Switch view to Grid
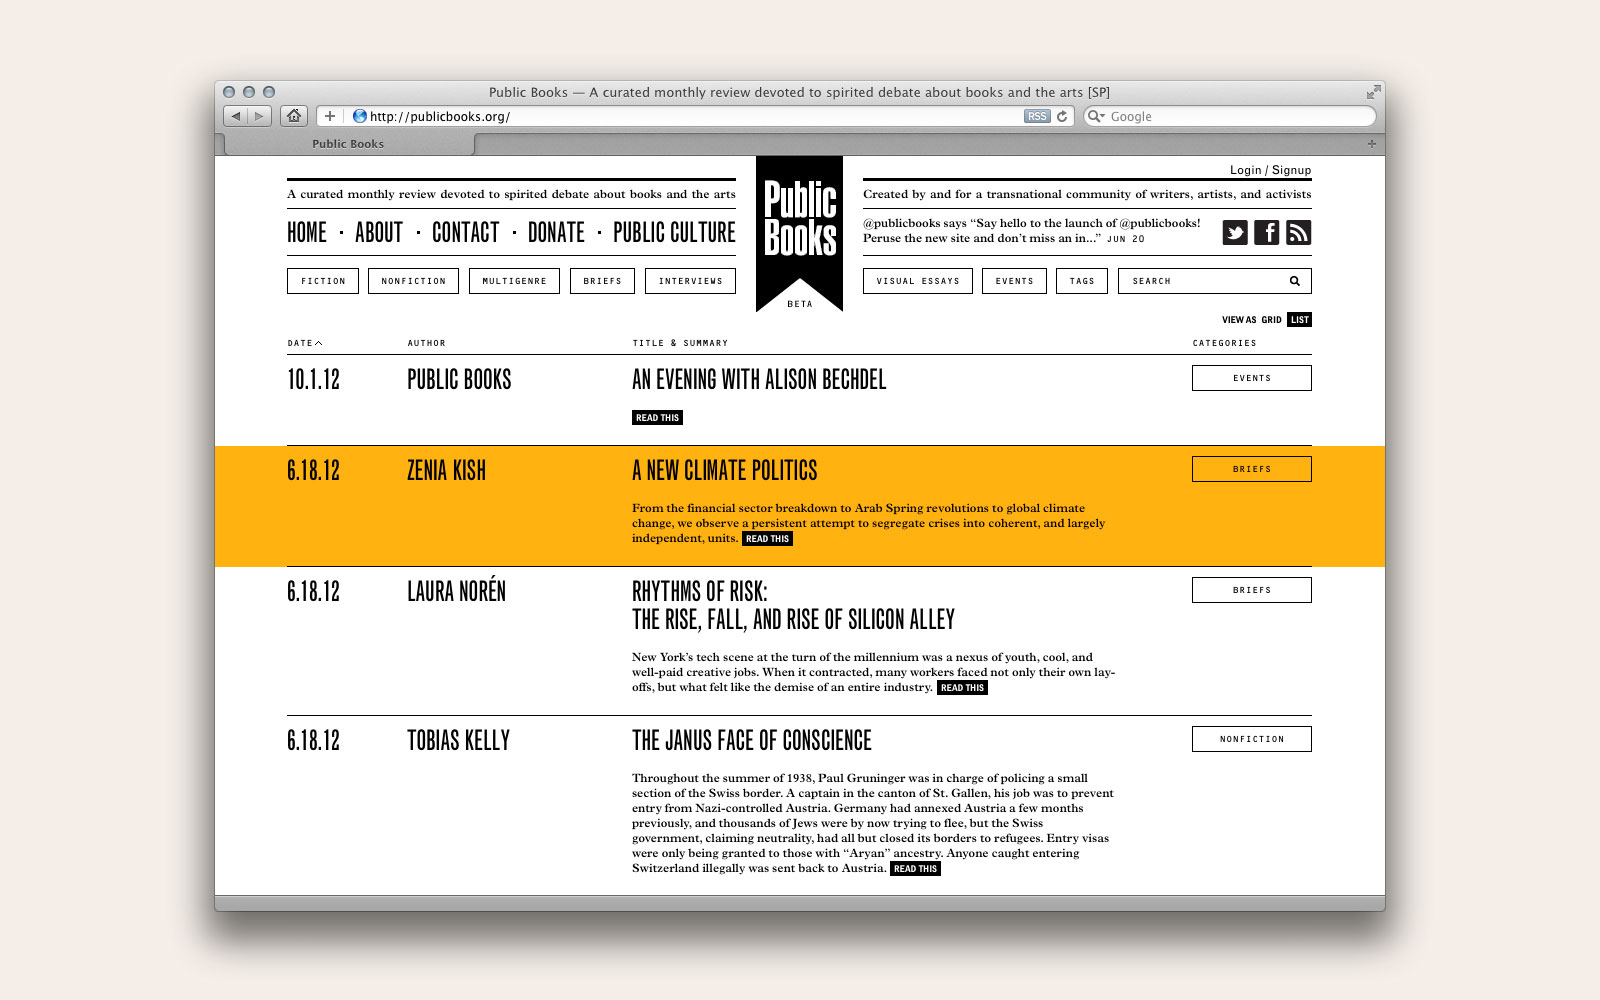This screenshot has height=1000, width=1600. click(x=1271, y=320)
